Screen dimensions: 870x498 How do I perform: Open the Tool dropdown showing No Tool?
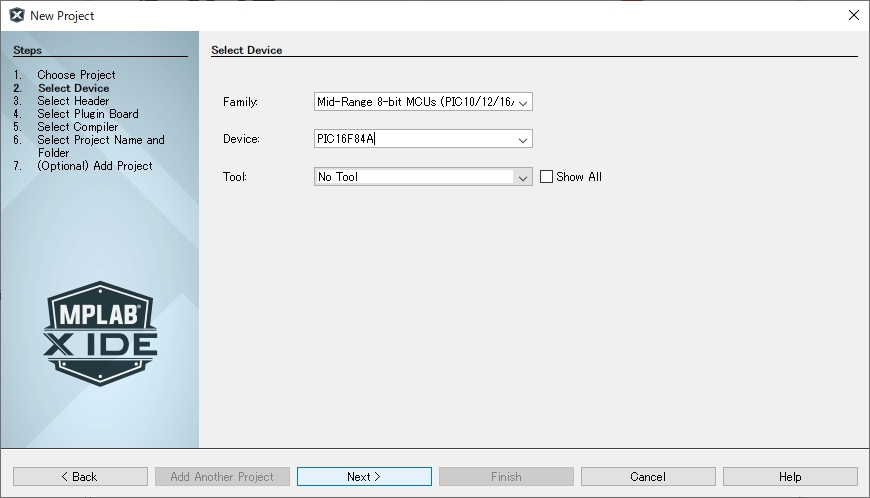click(522, 177)
